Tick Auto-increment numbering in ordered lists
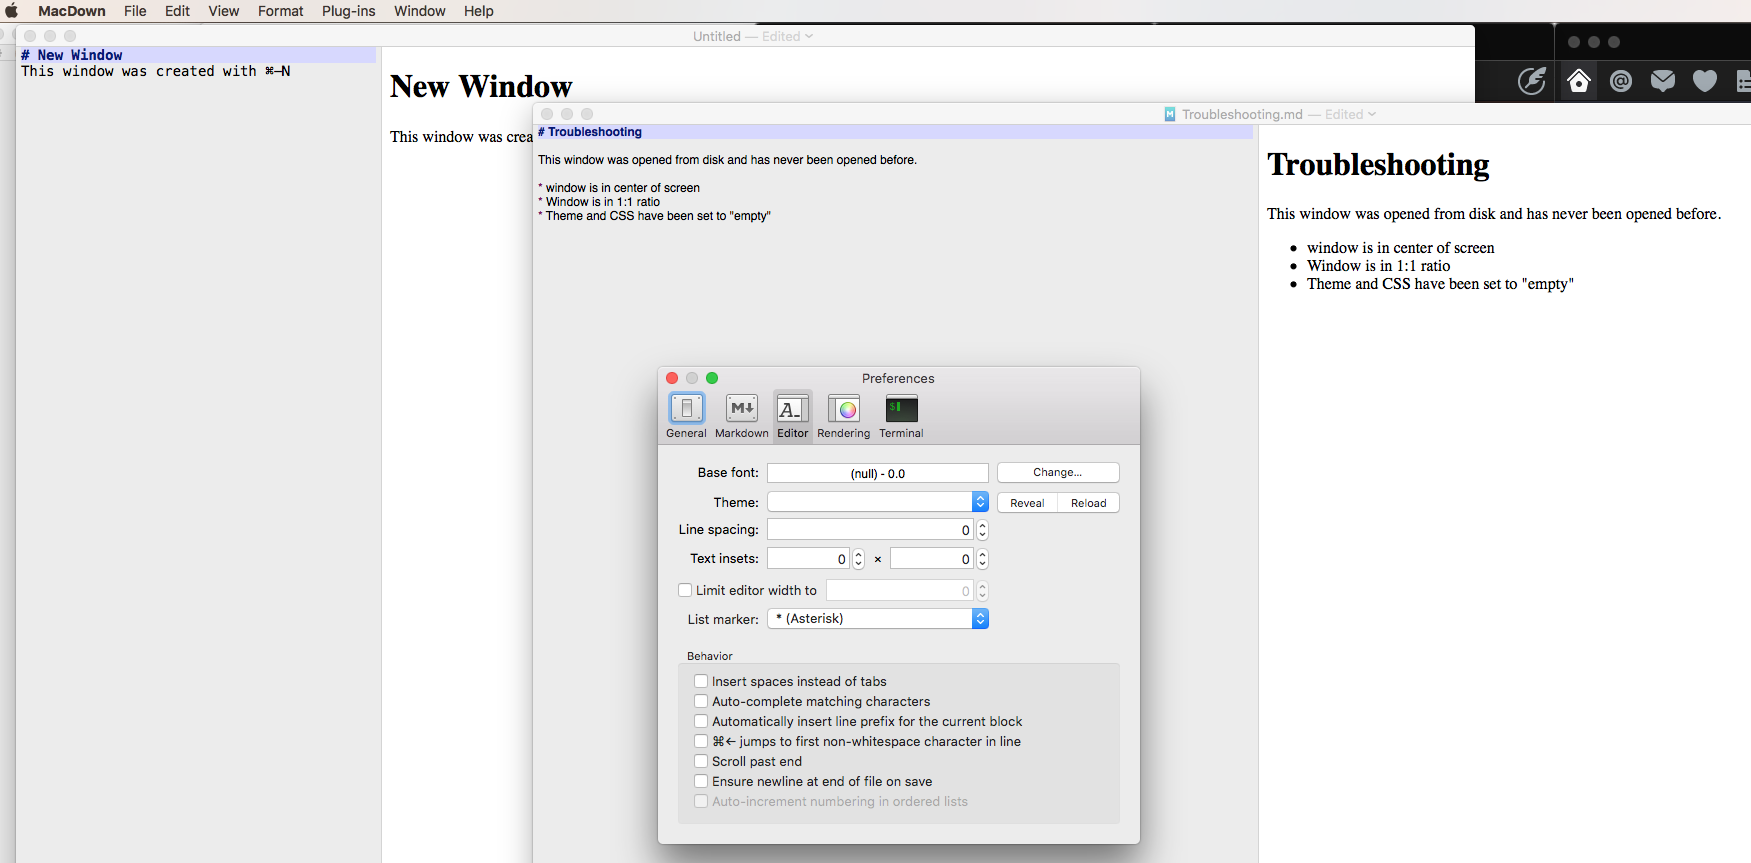Screen dimensions: 1751x863 point(701,801)
